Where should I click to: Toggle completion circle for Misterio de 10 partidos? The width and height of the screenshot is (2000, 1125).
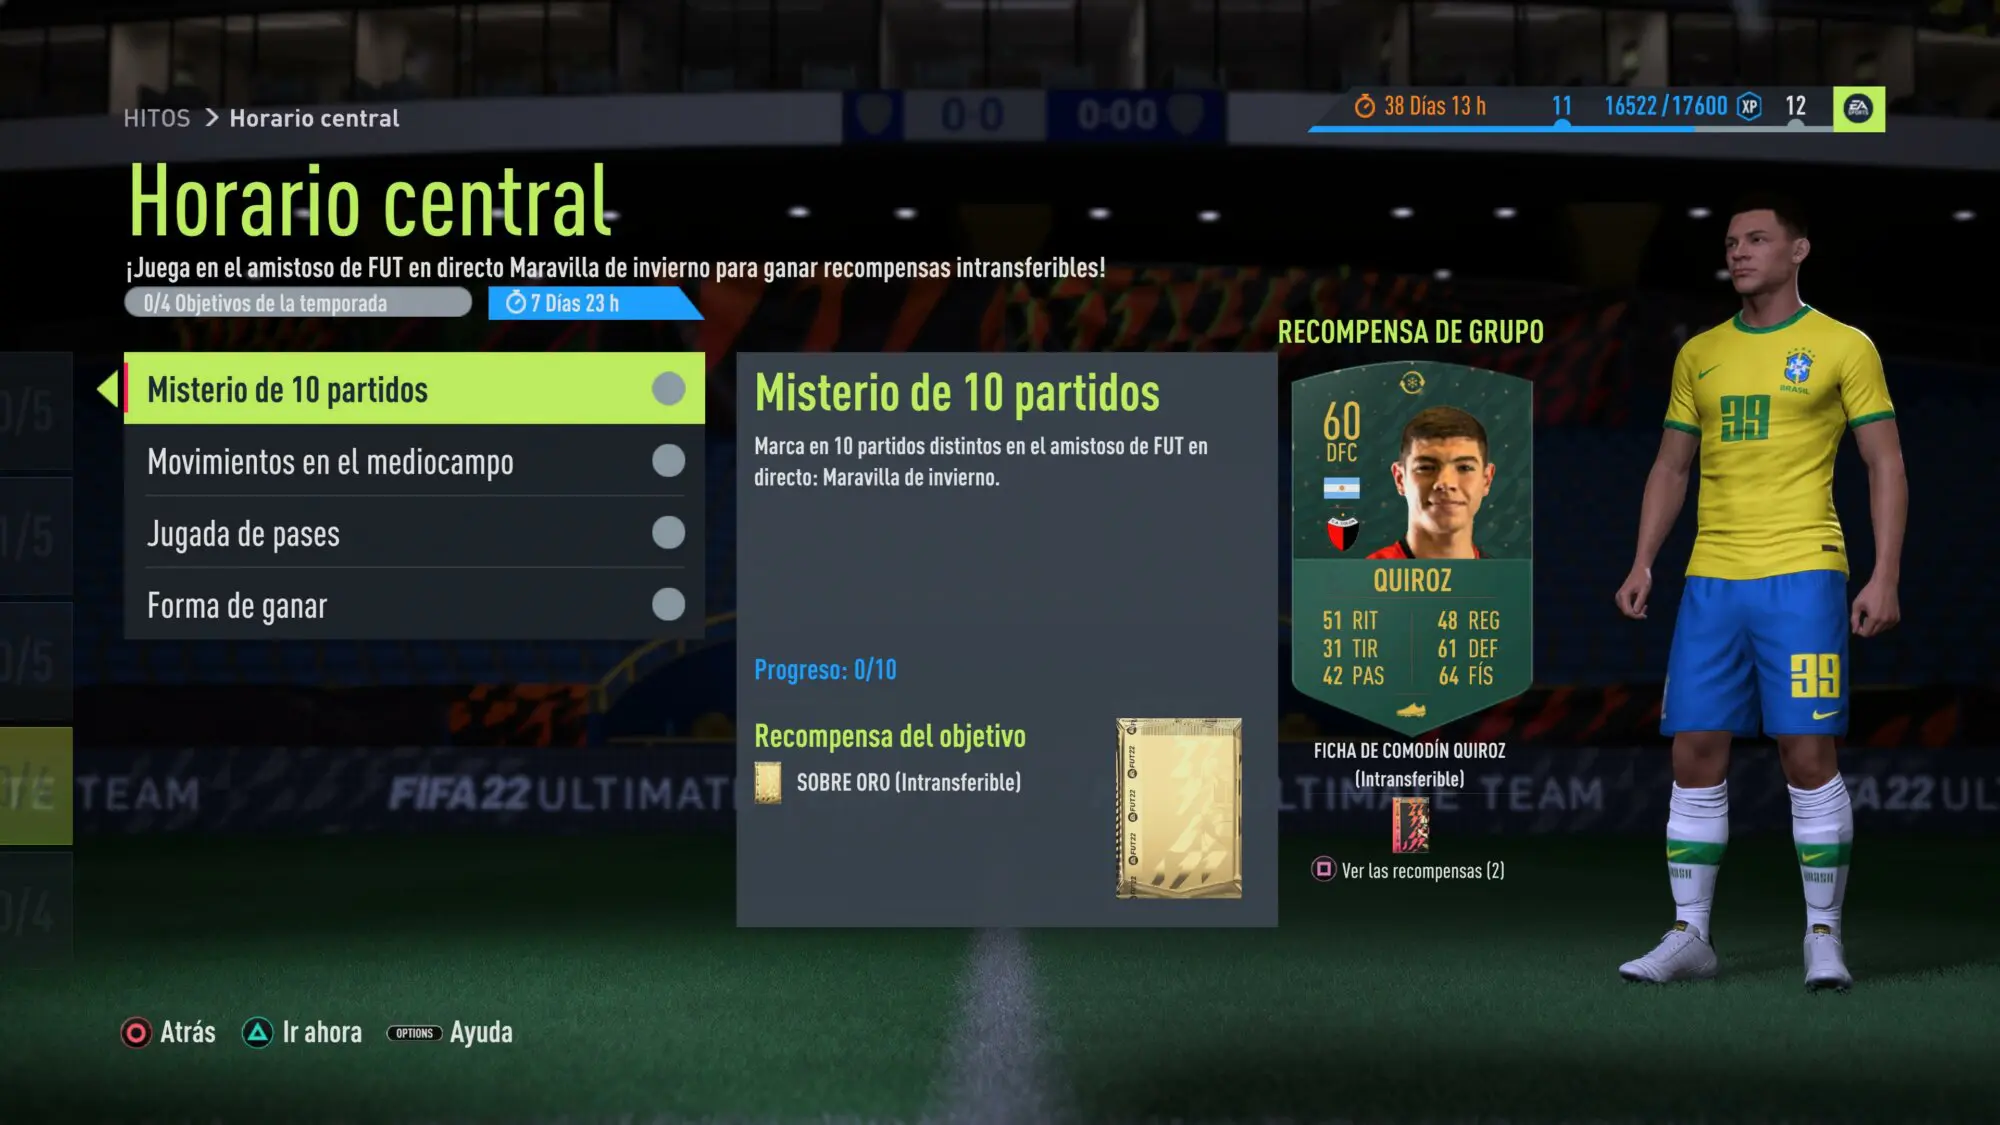click(x=668, y=389)
